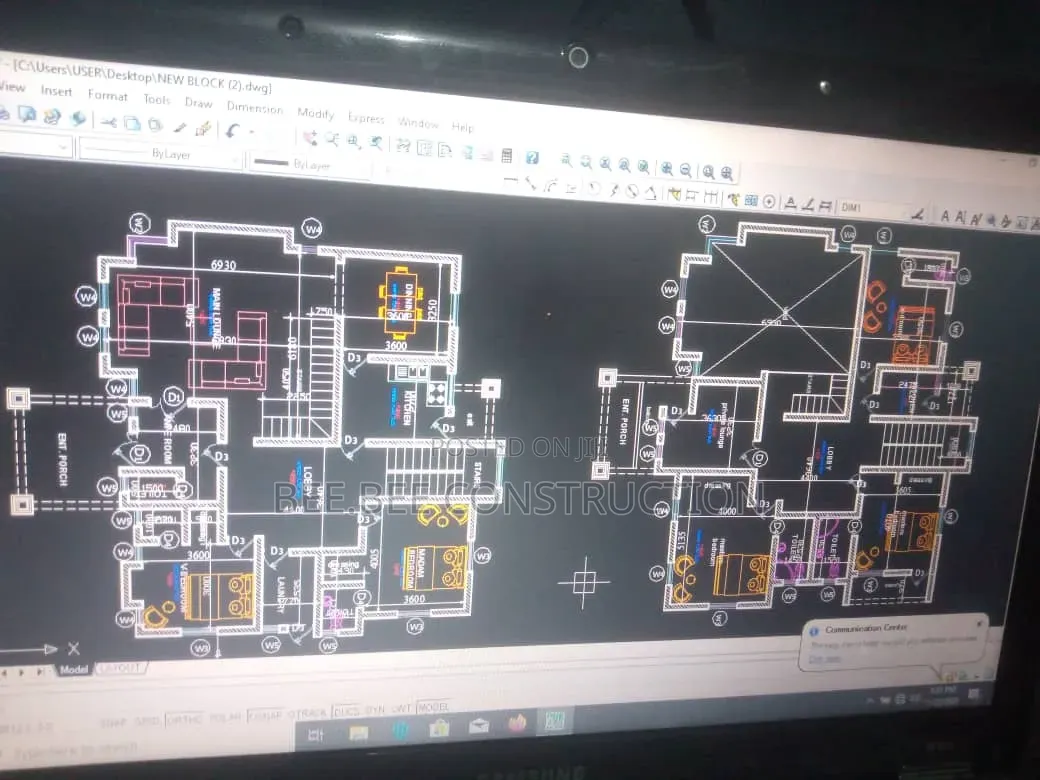Open the DIM1 dimension style dropdown
The height and width of the screenshot is (780, 1040).
point(874,208)
